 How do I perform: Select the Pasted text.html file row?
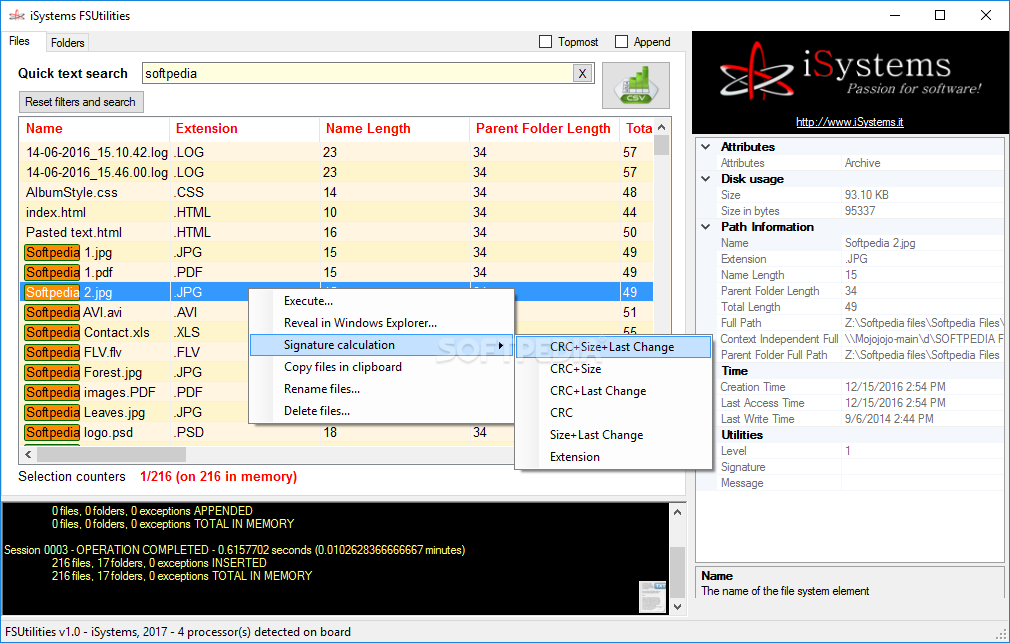pyautogui.click(x=337, y=233)
